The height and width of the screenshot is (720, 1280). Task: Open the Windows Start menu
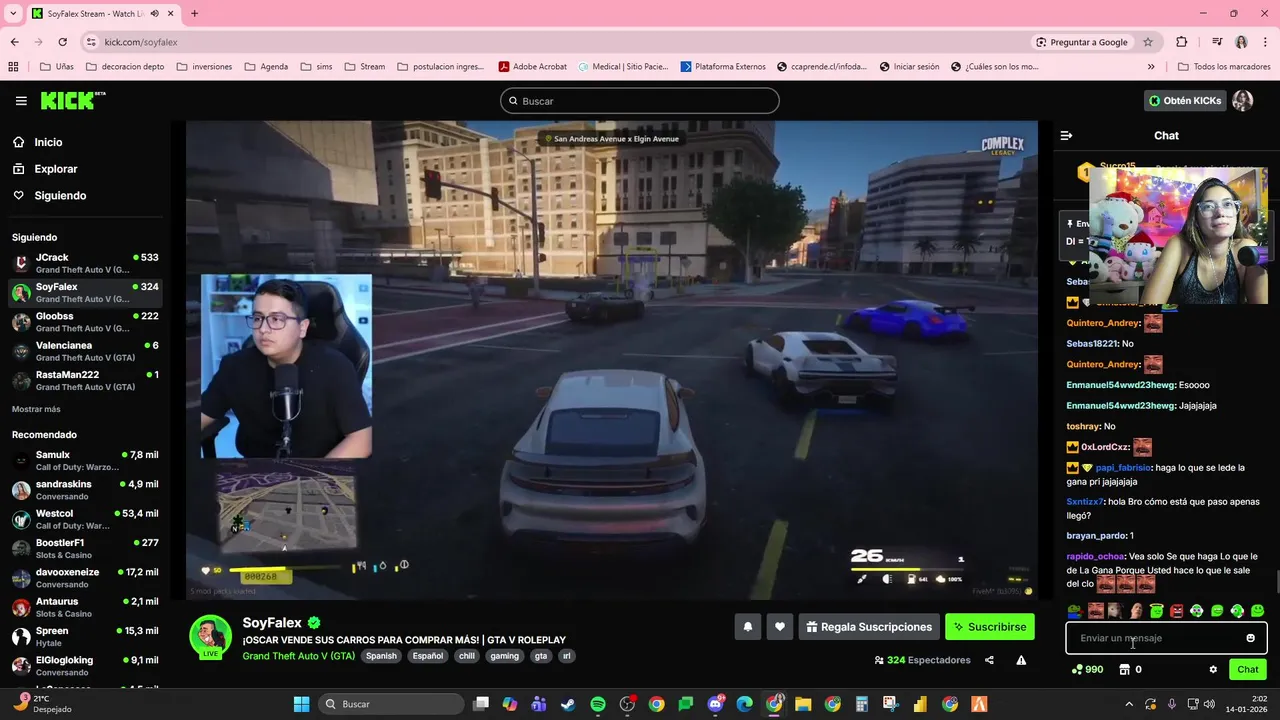pyautogui.click(x=301, y=704)
